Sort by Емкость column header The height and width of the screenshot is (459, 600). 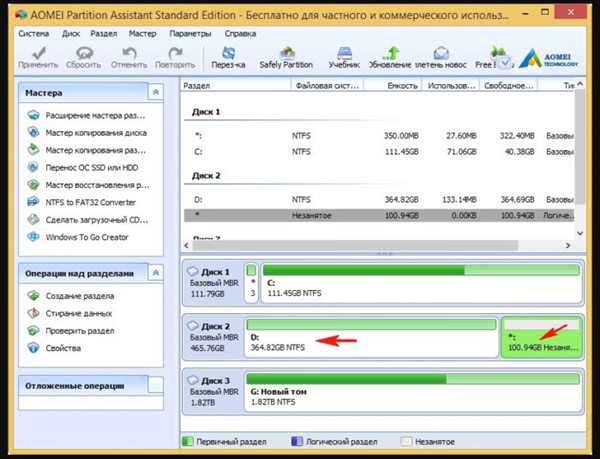[x=393, y=86]
